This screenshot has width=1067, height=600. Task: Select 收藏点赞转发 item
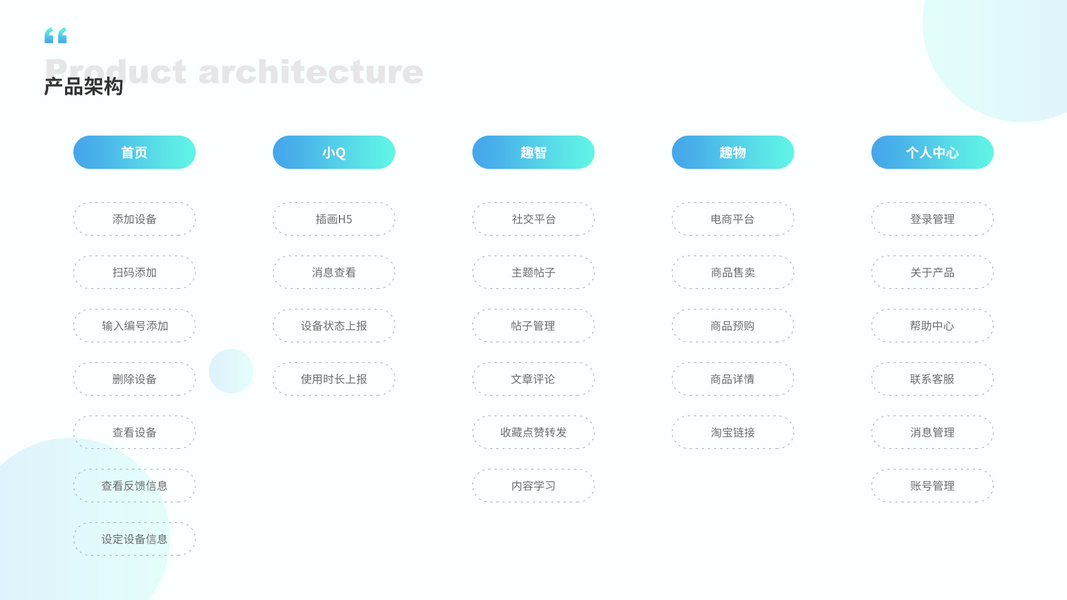click(533, 432)
